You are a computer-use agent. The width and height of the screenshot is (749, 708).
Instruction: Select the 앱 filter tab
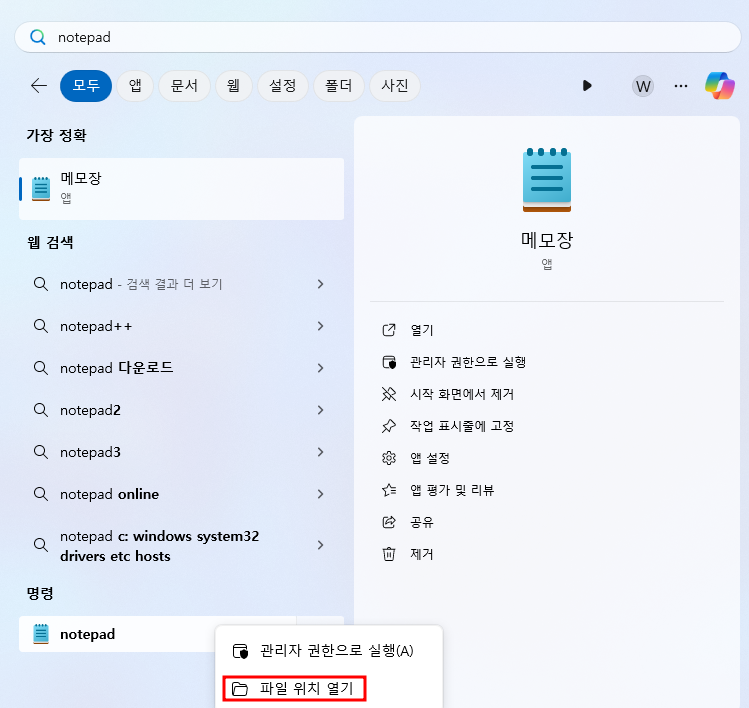point(135,86)
